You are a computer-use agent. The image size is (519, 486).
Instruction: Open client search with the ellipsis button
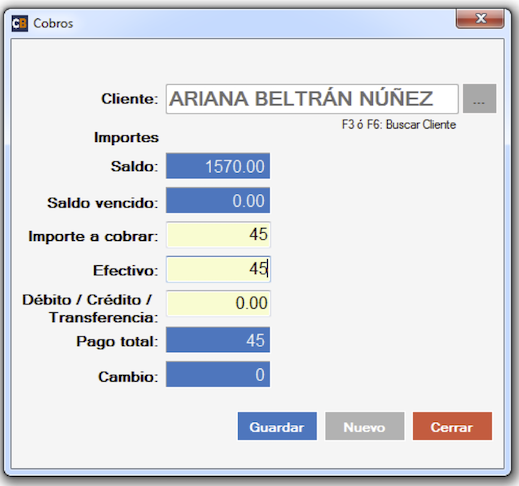pos(479,99)
